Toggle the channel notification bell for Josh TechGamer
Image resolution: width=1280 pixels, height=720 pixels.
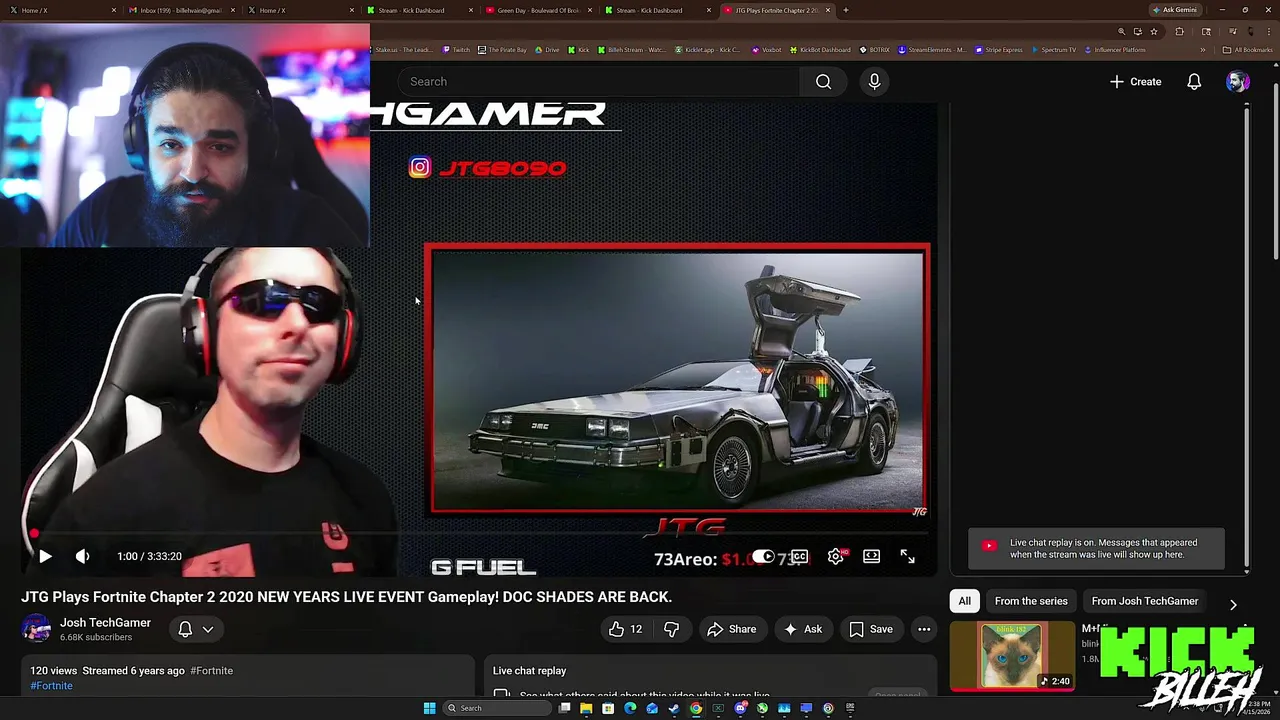pos(185,629)
